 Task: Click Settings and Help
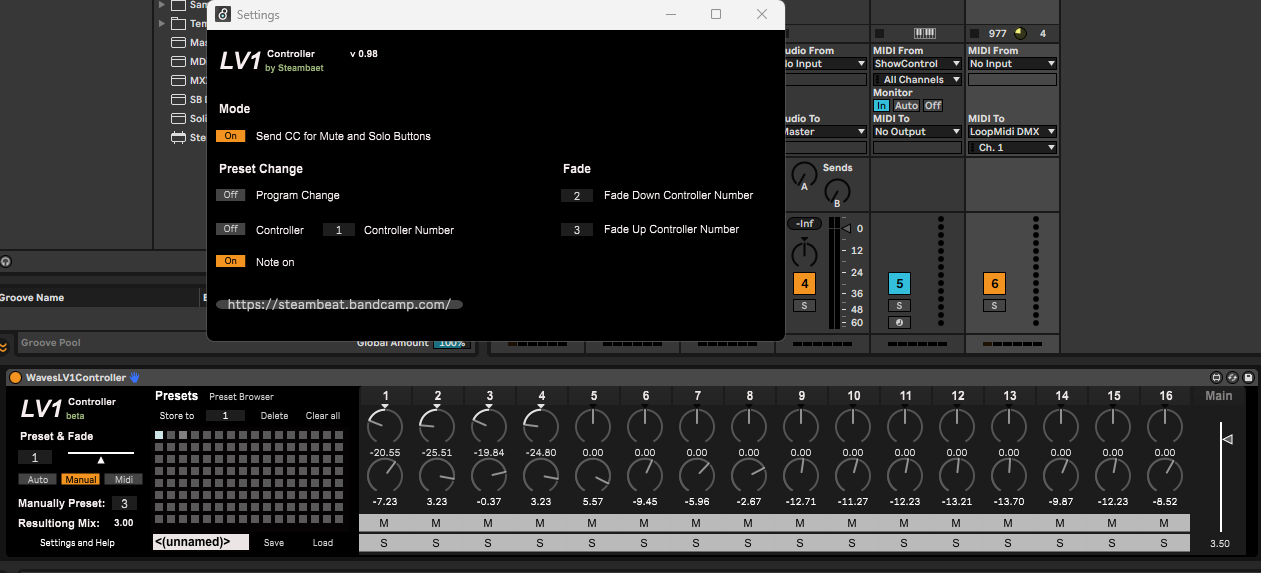[77, 543]
